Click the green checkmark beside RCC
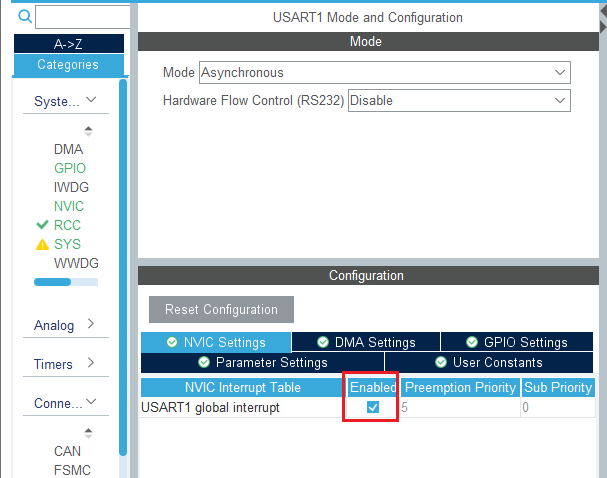Viewport: 607px width, 478px height. [42, 225]
